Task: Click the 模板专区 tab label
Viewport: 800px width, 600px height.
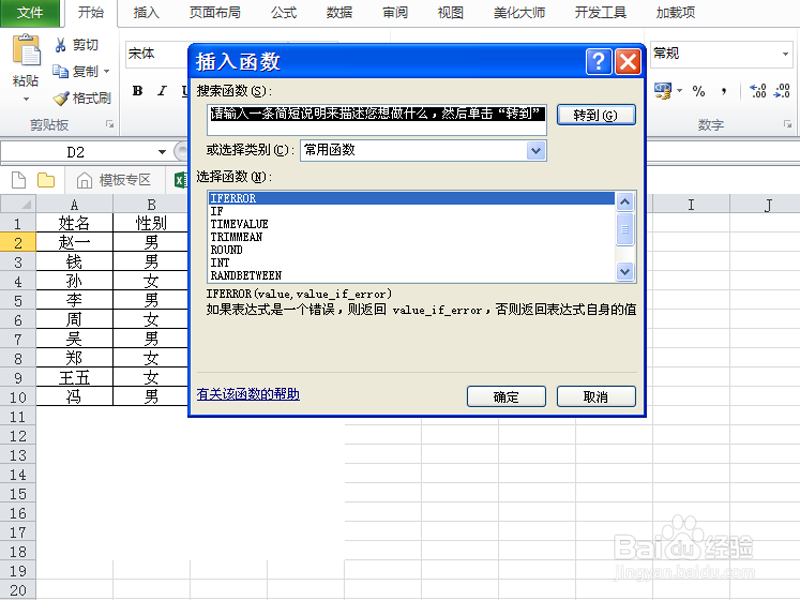Action: (125, 180)
